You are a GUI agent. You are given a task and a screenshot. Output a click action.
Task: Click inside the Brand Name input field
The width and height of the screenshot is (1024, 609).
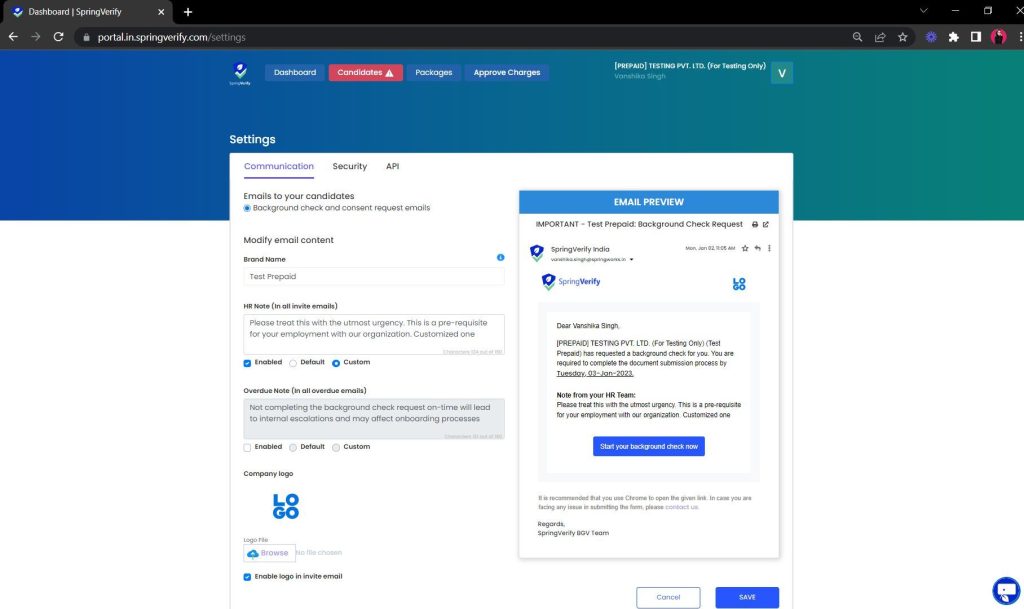pos(373,276)
